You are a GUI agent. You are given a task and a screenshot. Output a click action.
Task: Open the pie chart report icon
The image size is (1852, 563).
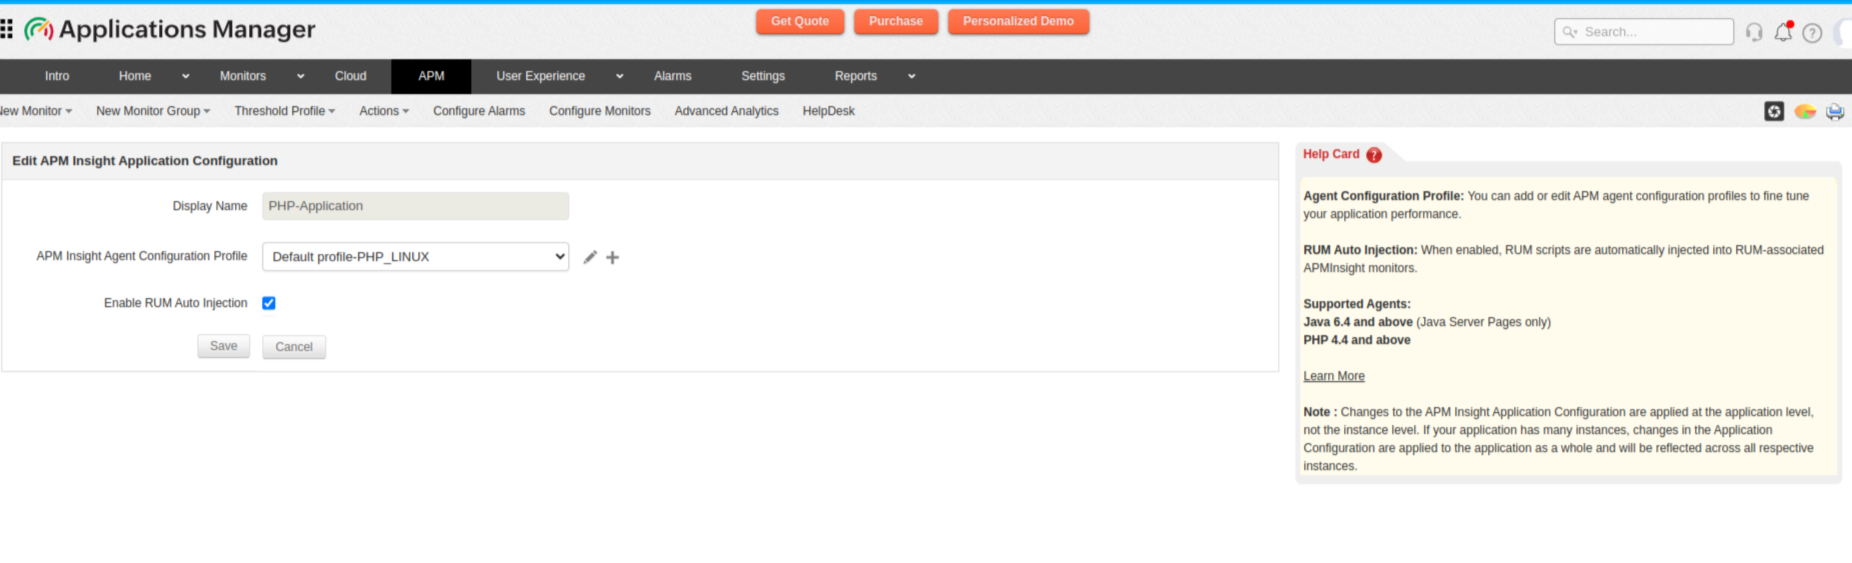point(1805,111)
